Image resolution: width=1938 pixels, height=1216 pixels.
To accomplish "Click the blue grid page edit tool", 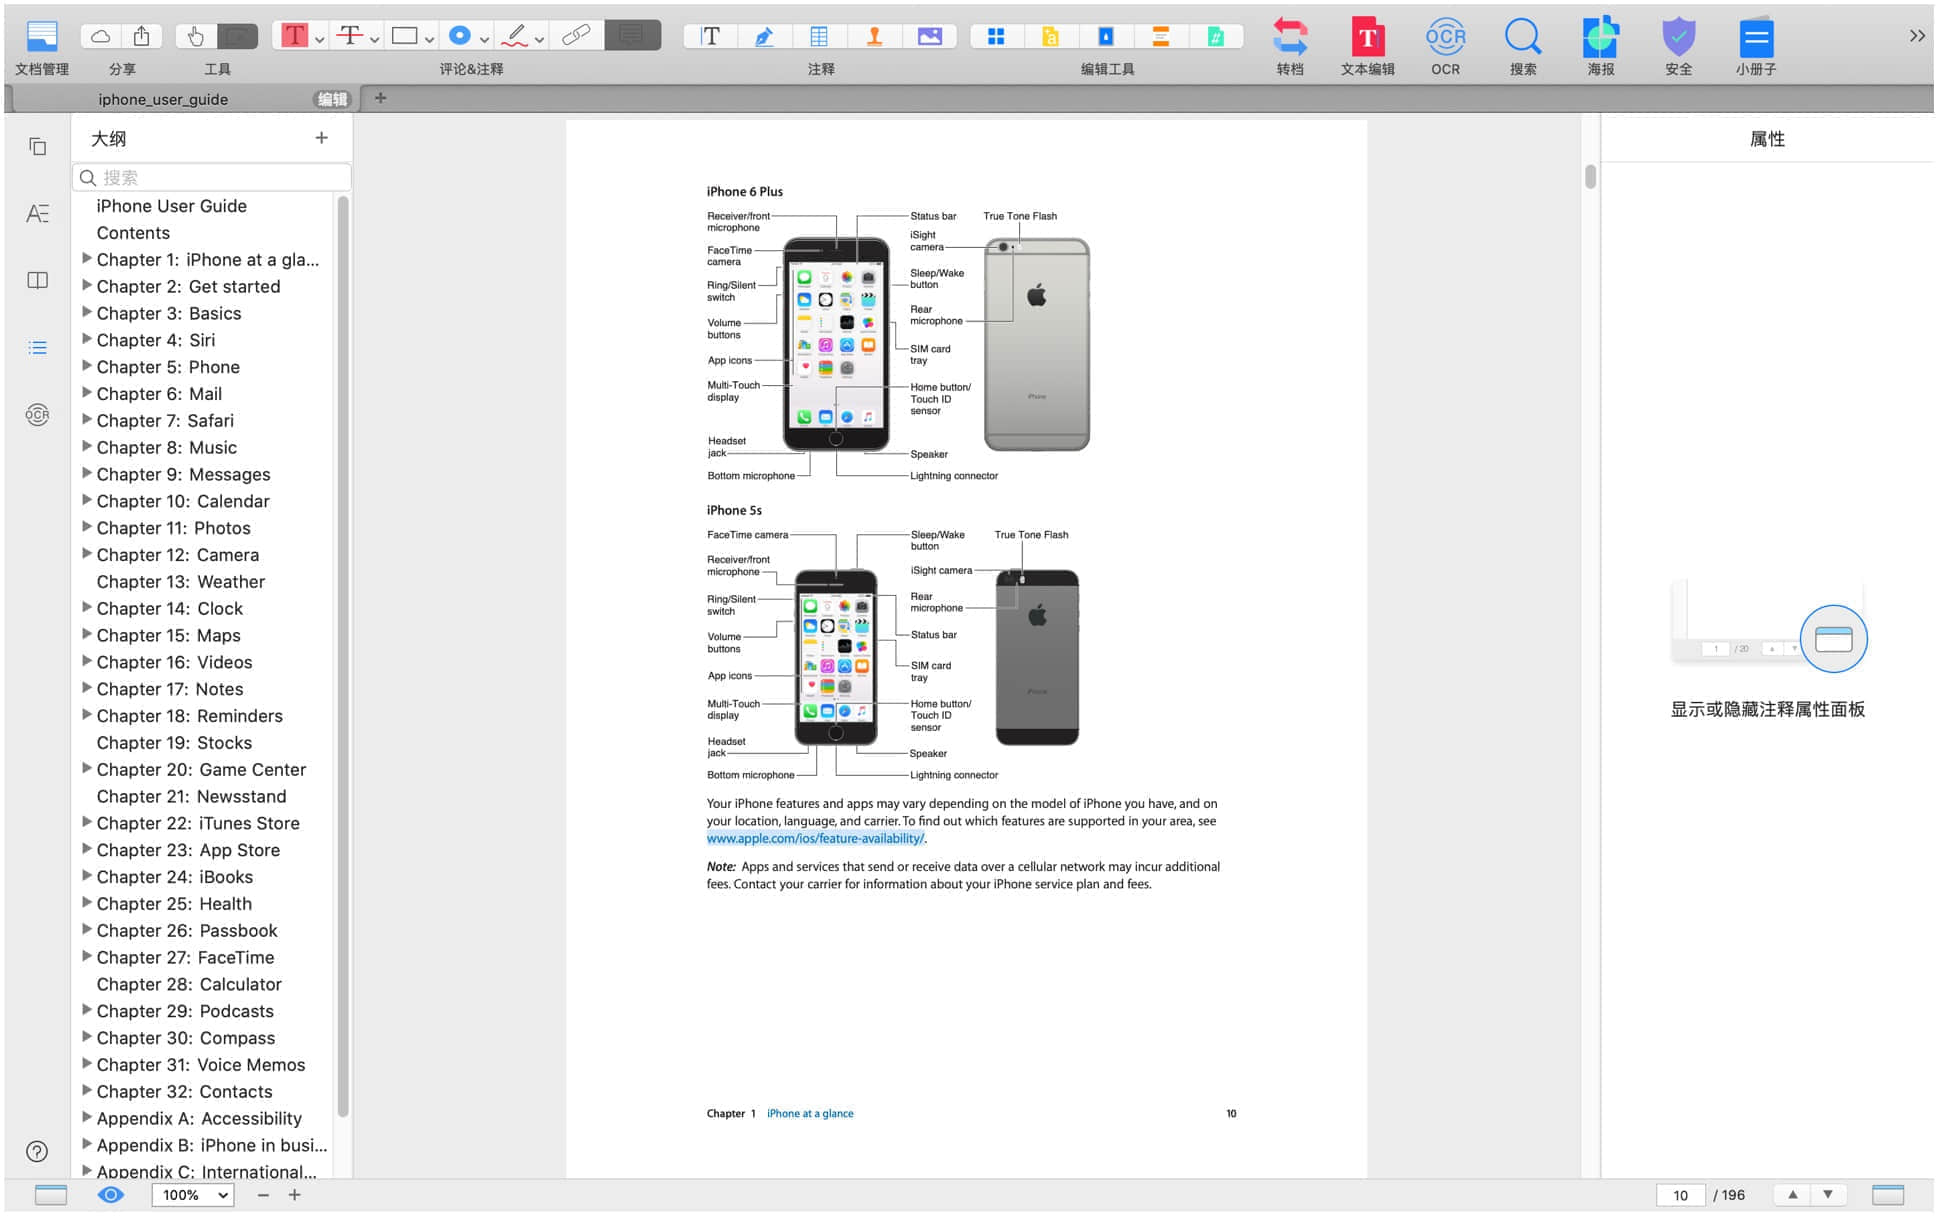I will pos(996,37).
